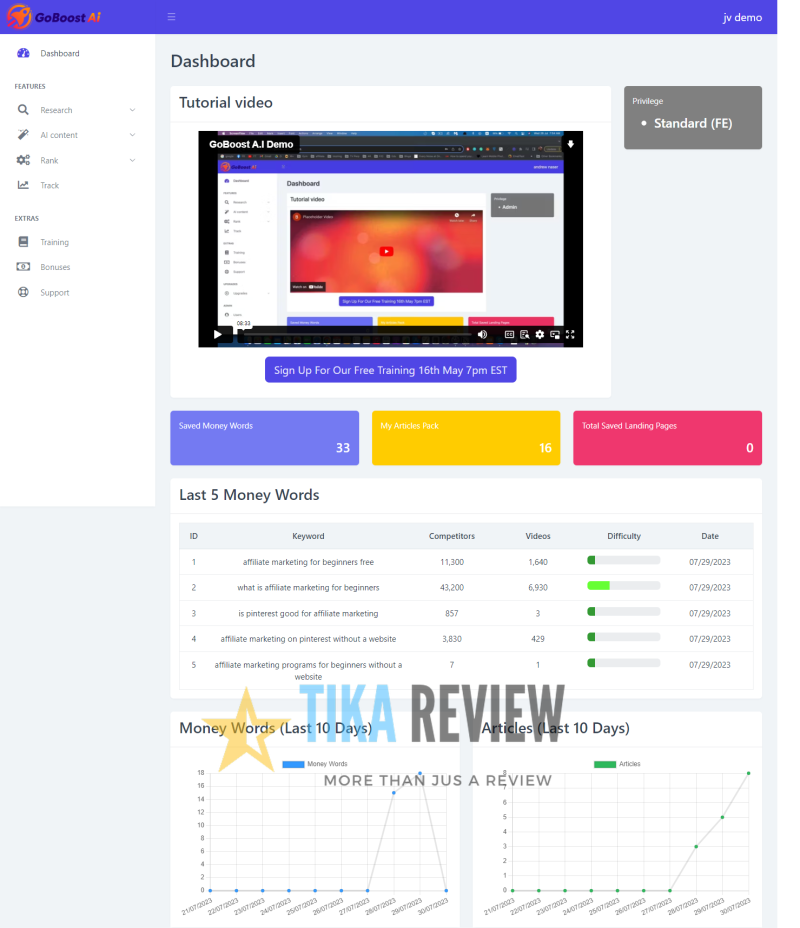Screen dimensions: 800x928
Task: Mute the tutorial video volume
Action: 482,335
